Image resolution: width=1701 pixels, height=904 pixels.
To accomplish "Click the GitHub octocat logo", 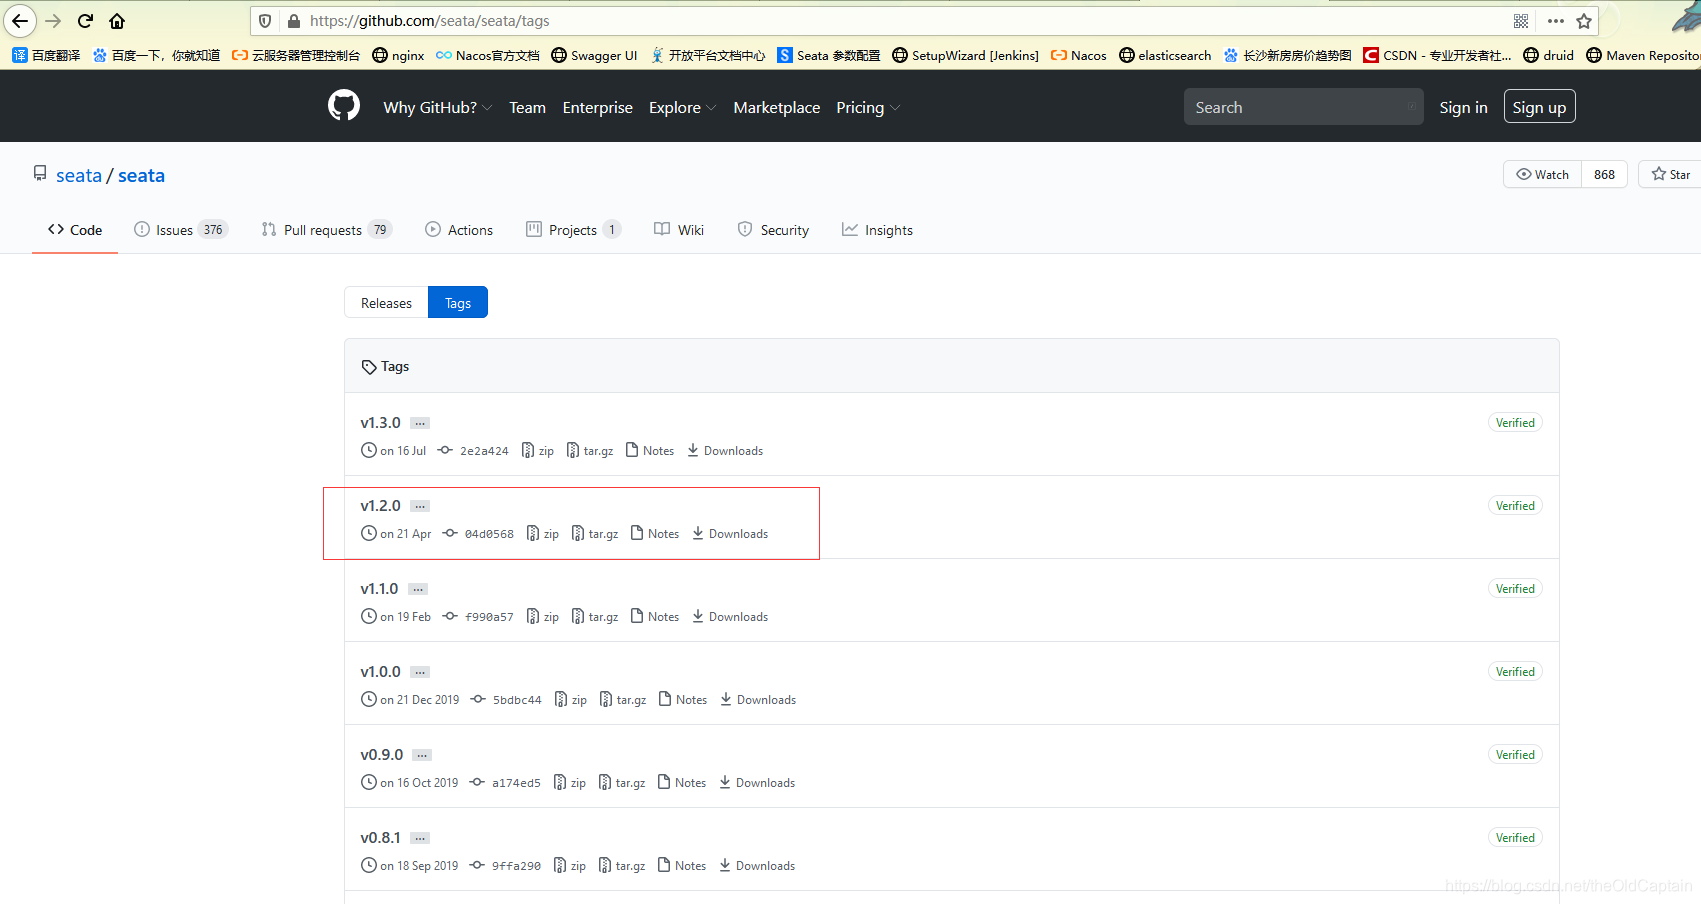I will pyautogui.click(x=344, y=105).
